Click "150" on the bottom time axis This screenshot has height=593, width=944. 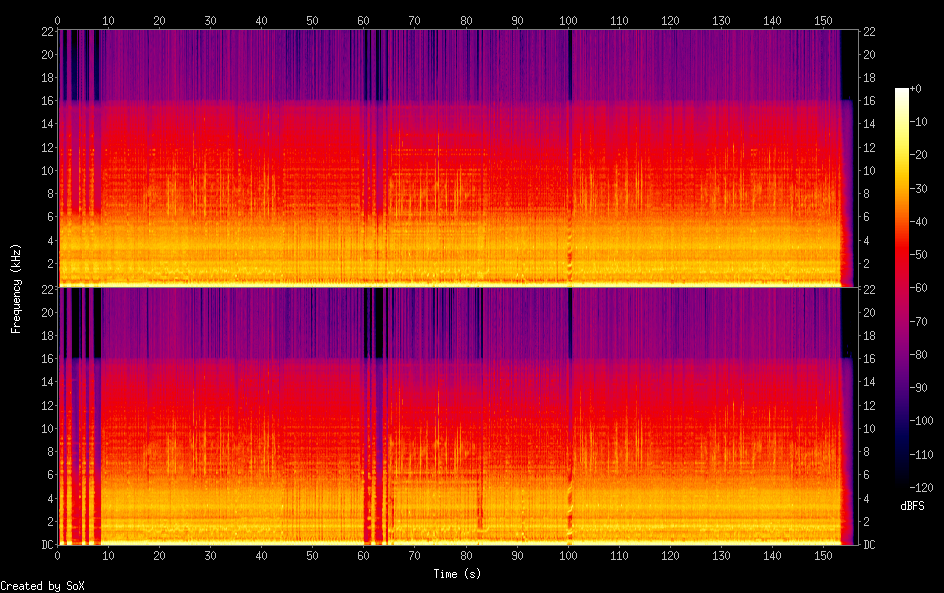point(823,556)
